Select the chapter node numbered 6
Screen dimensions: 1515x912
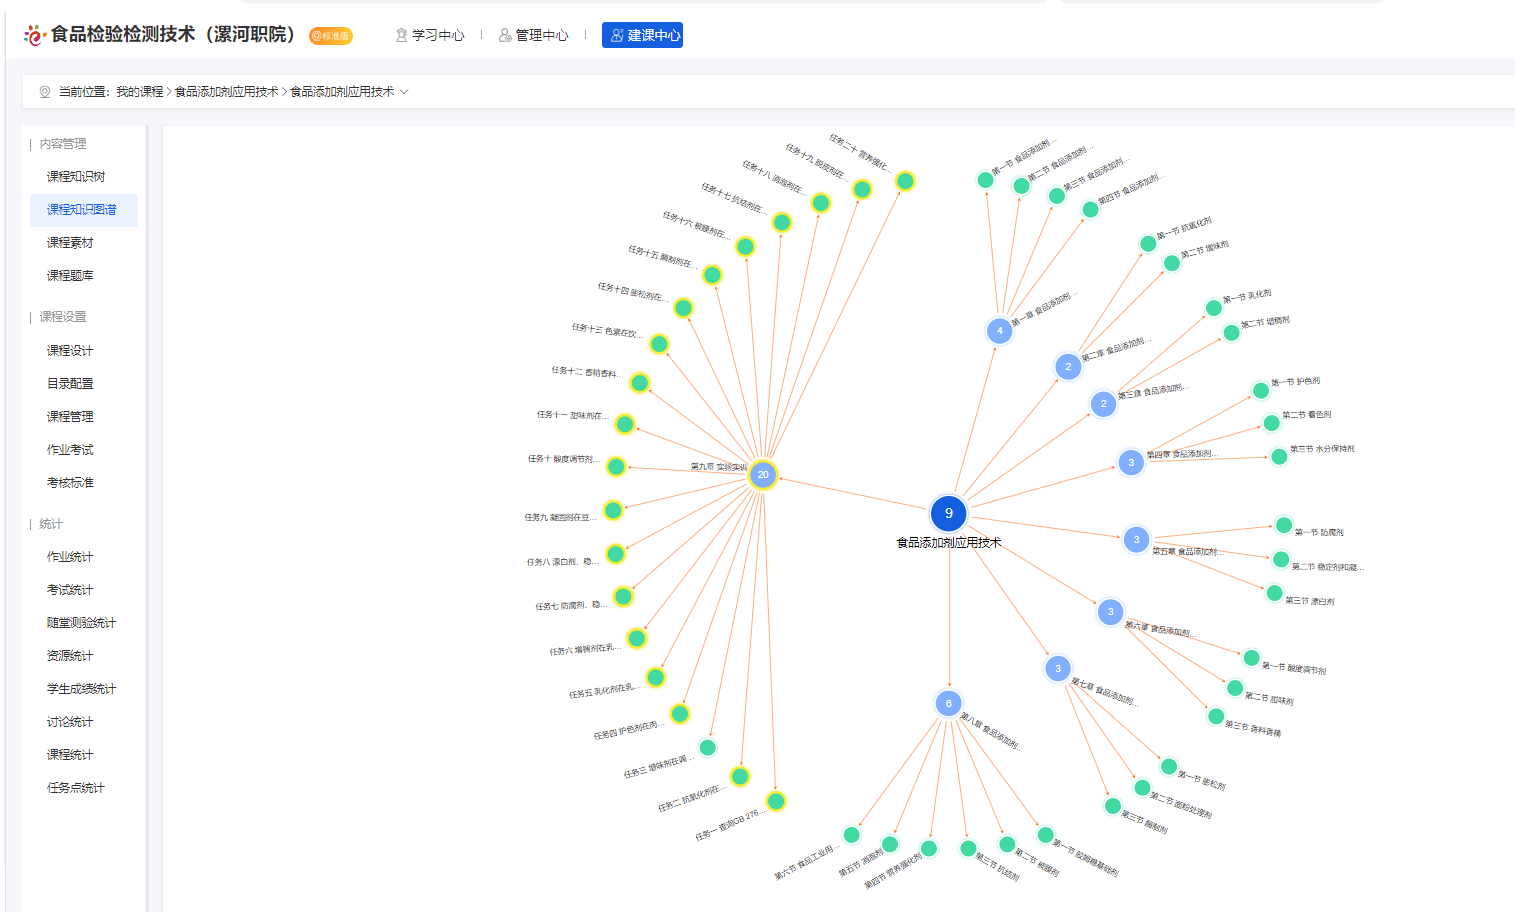[948, 703]
